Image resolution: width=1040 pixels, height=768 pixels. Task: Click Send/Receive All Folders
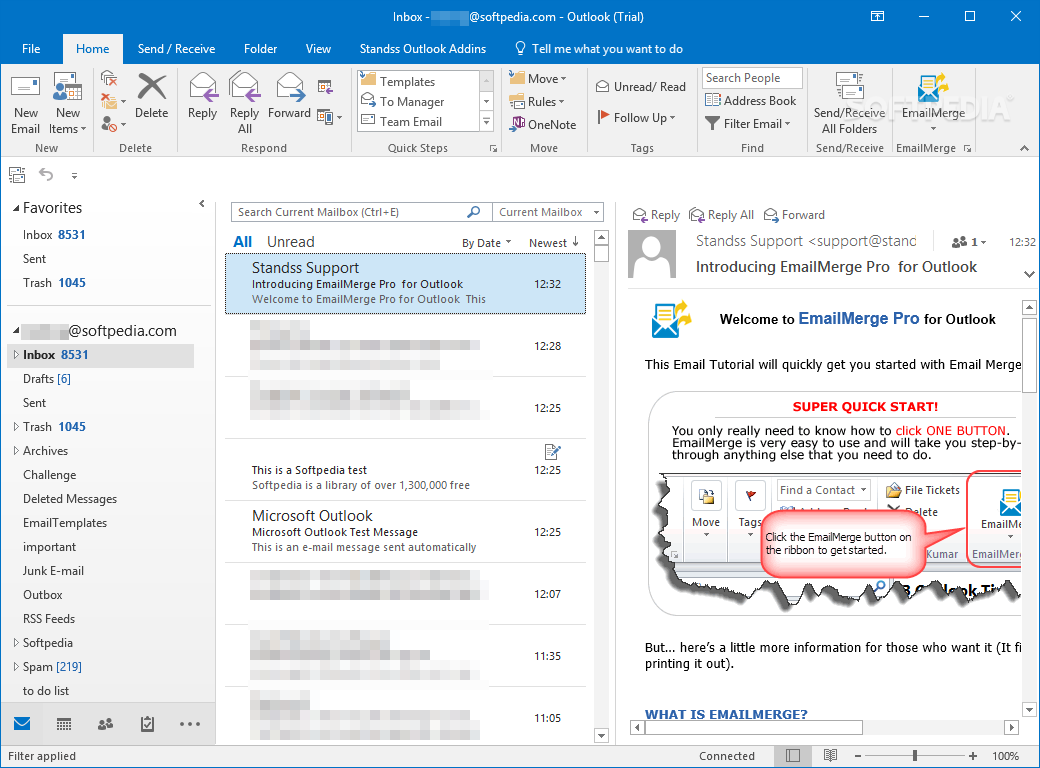coord(849,103)
